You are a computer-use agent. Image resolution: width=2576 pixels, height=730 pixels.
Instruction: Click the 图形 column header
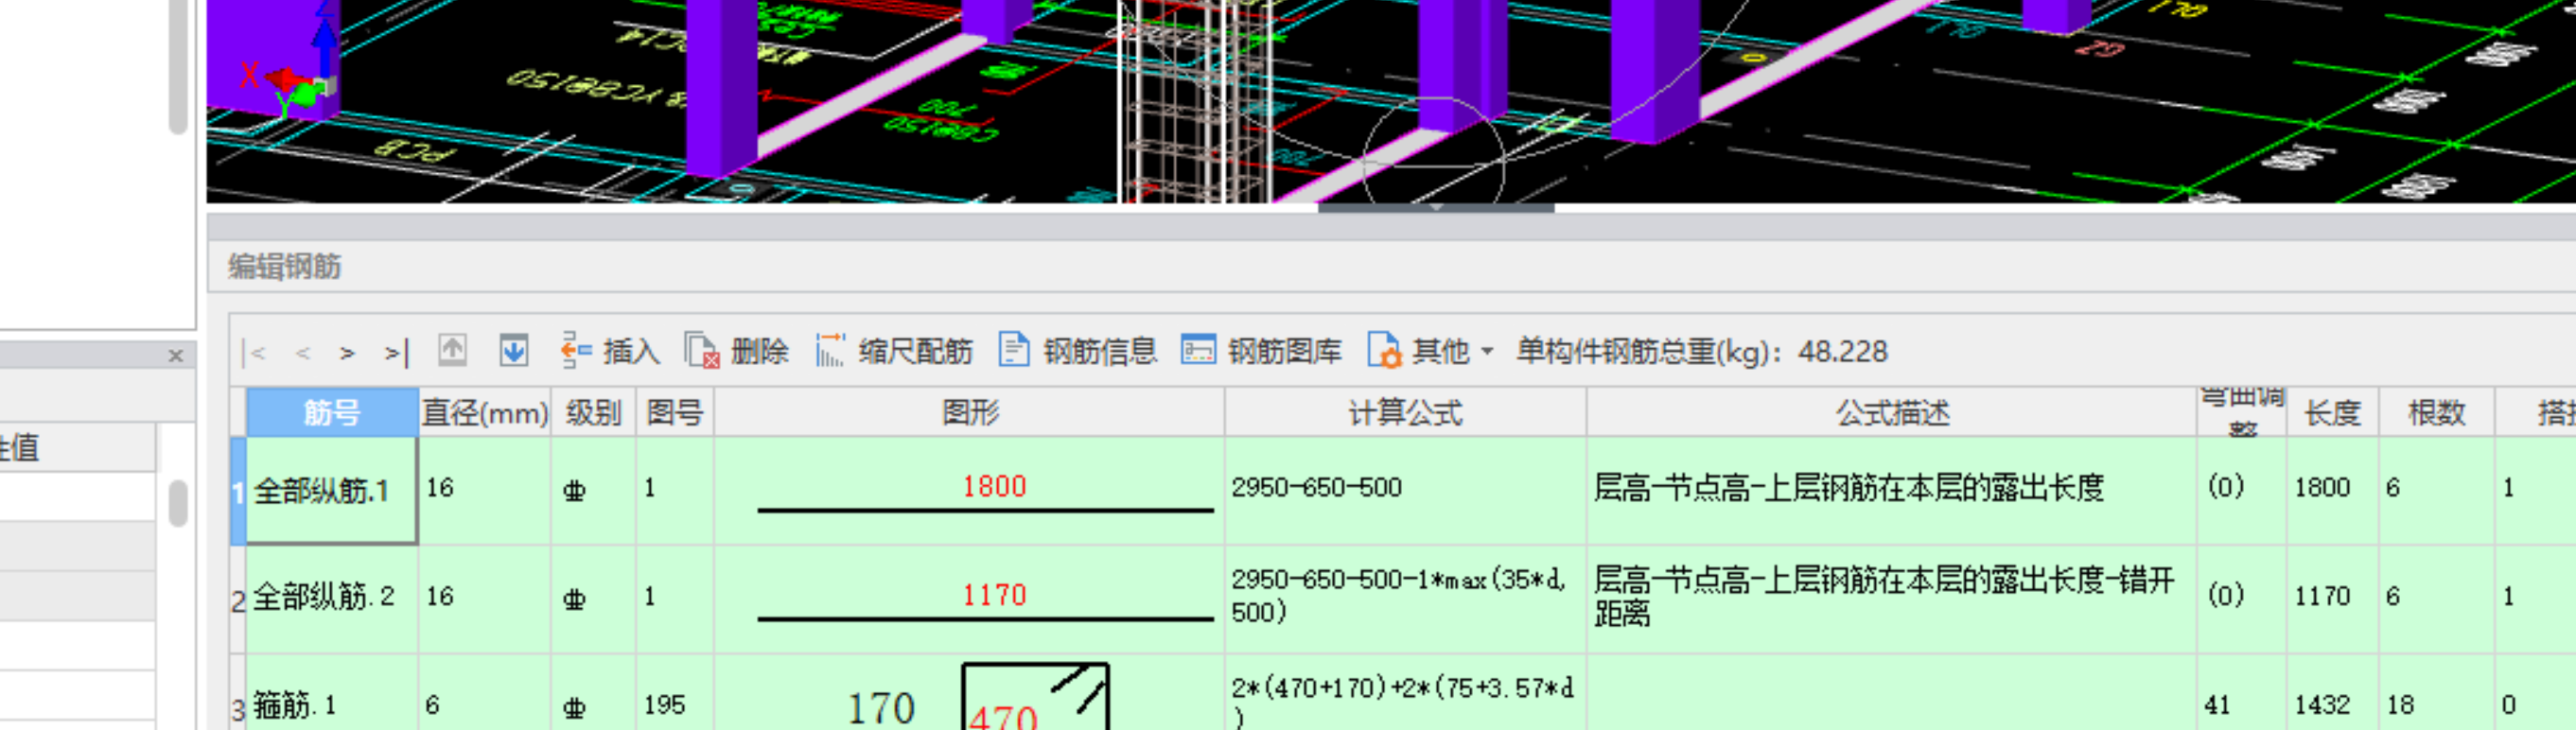click(x=970, y=412)
